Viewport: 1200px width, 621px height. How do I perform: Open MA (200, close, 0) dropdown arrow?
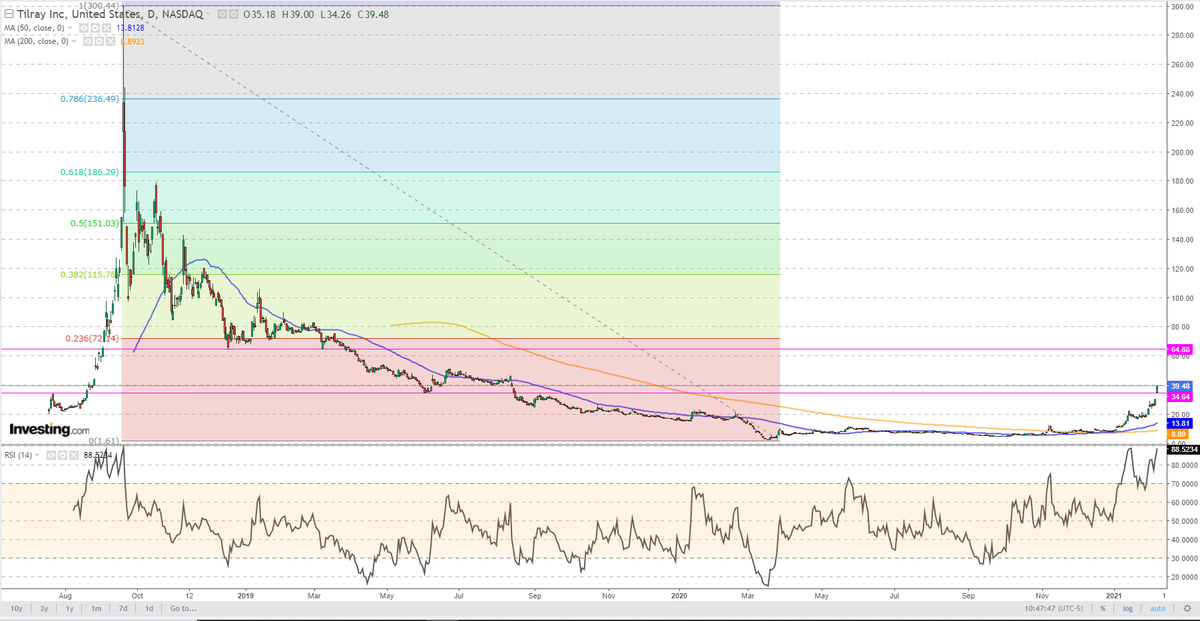74,41
